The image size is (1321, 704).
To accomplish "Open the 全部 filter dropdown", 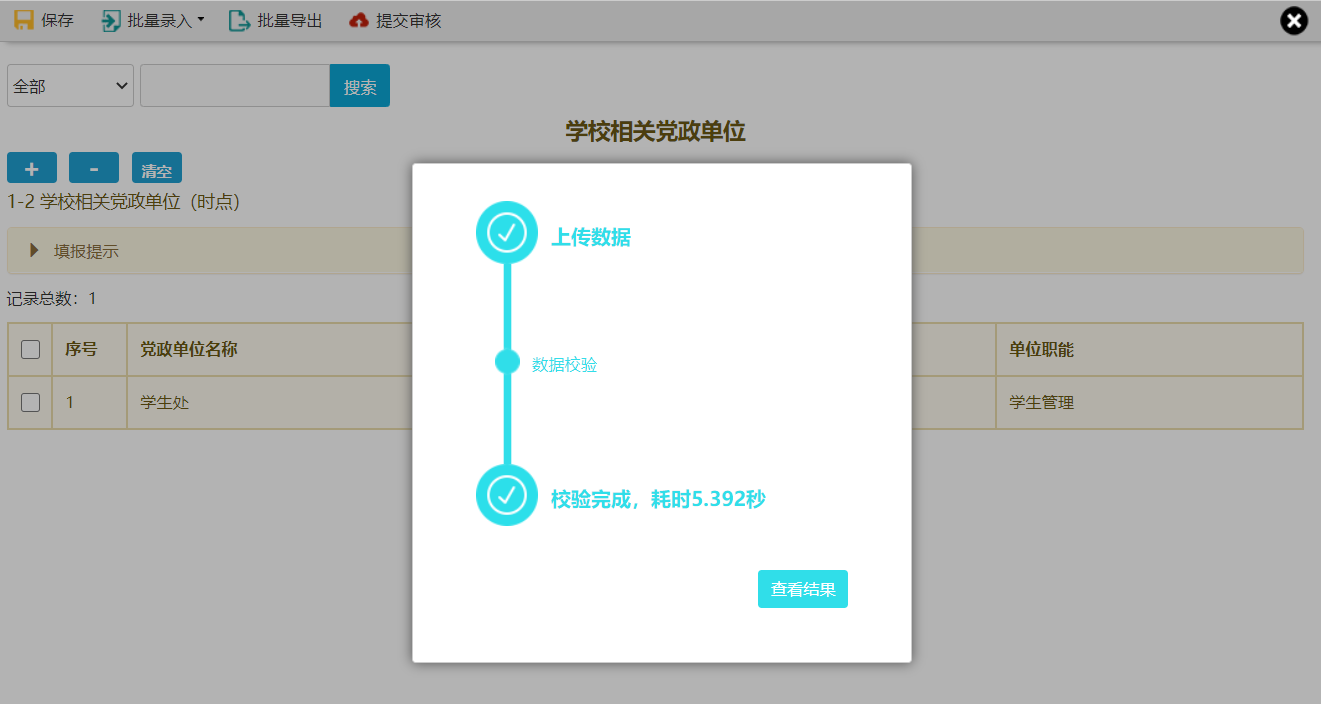I will click(70, 86).
